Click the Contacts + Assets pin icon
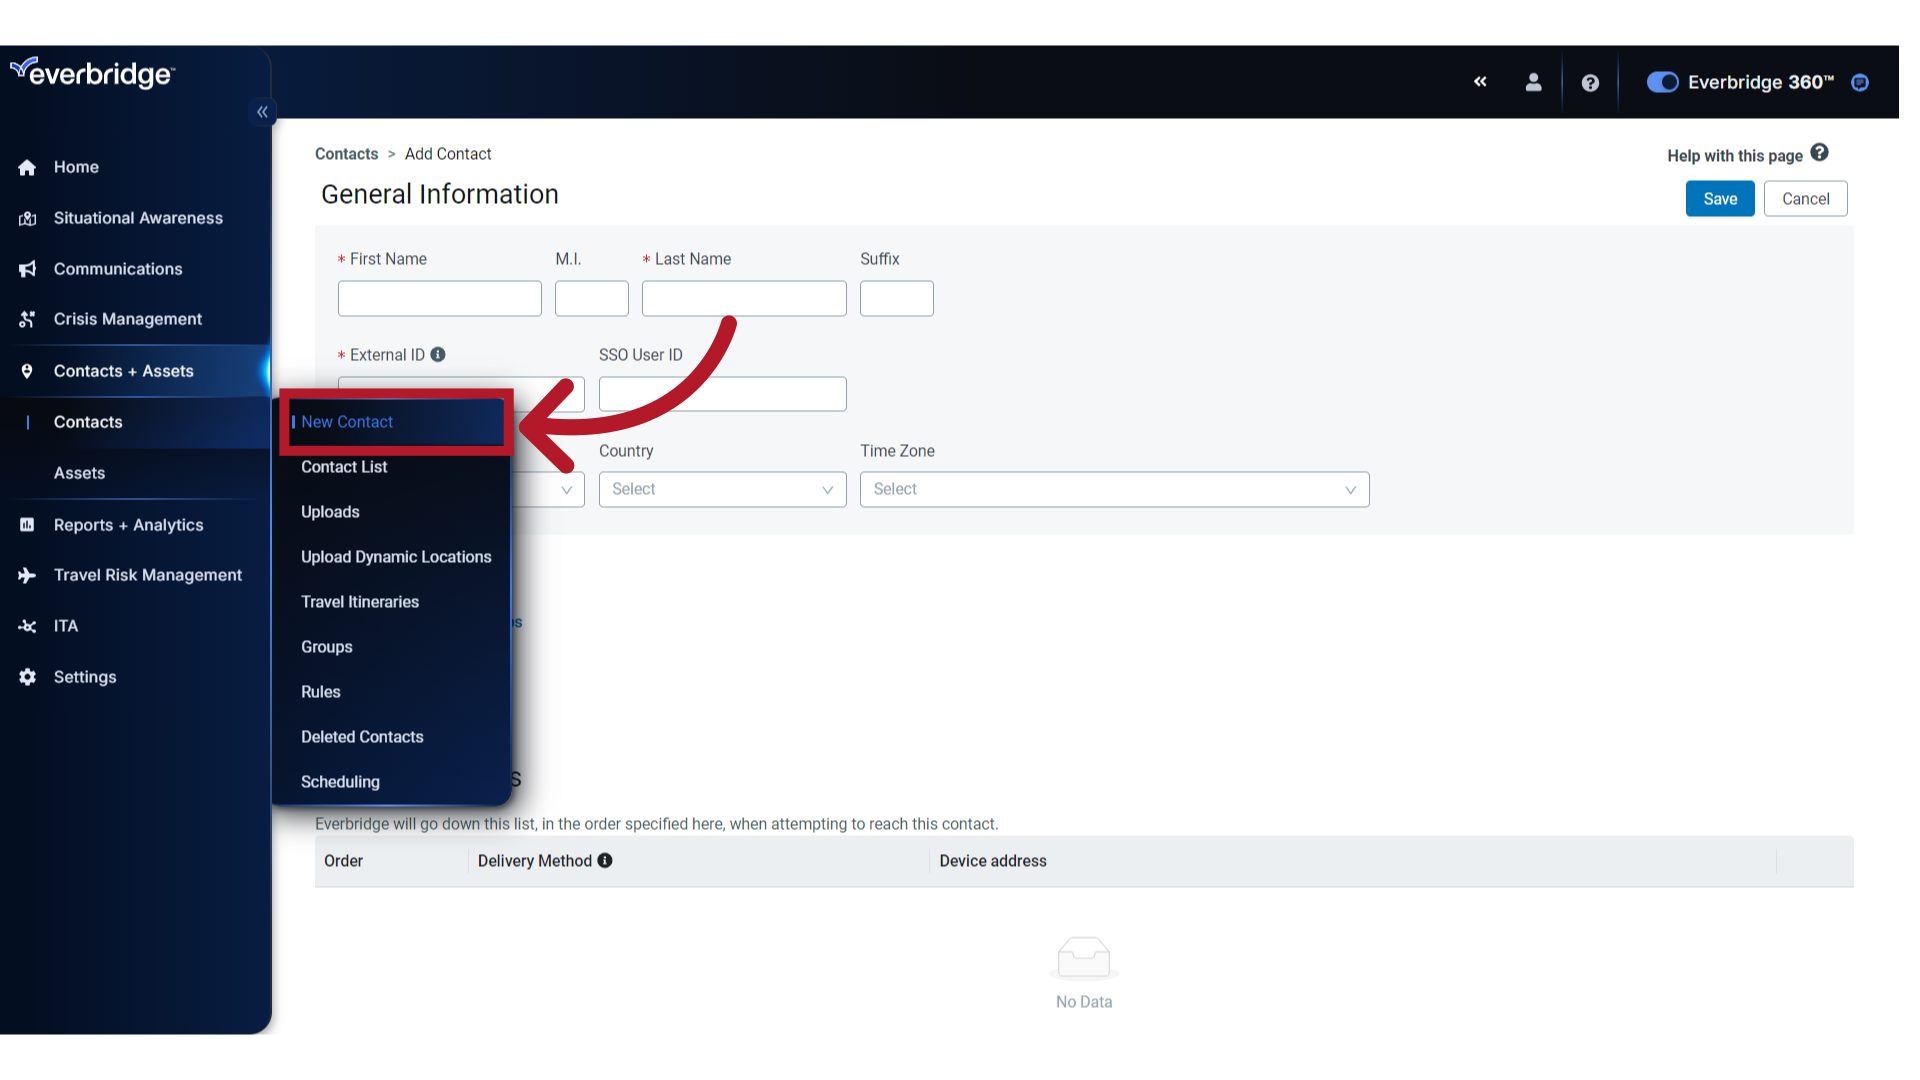The height and width of the screenshot is (1080, 1920). pos(27,371)
